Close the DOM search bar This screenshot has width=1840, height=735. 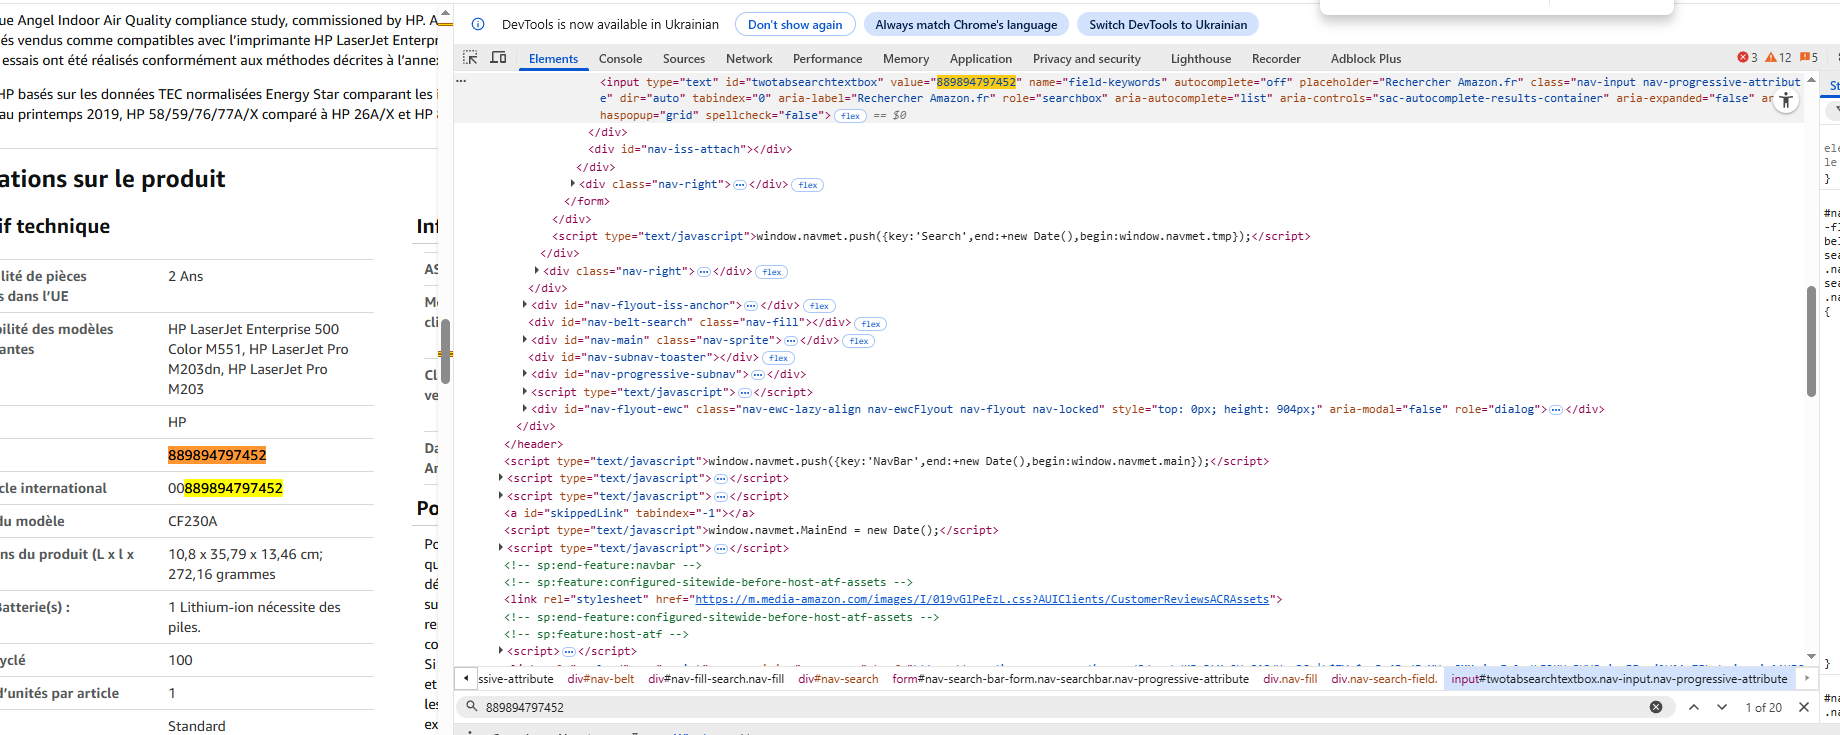[x=1804, y=707]
